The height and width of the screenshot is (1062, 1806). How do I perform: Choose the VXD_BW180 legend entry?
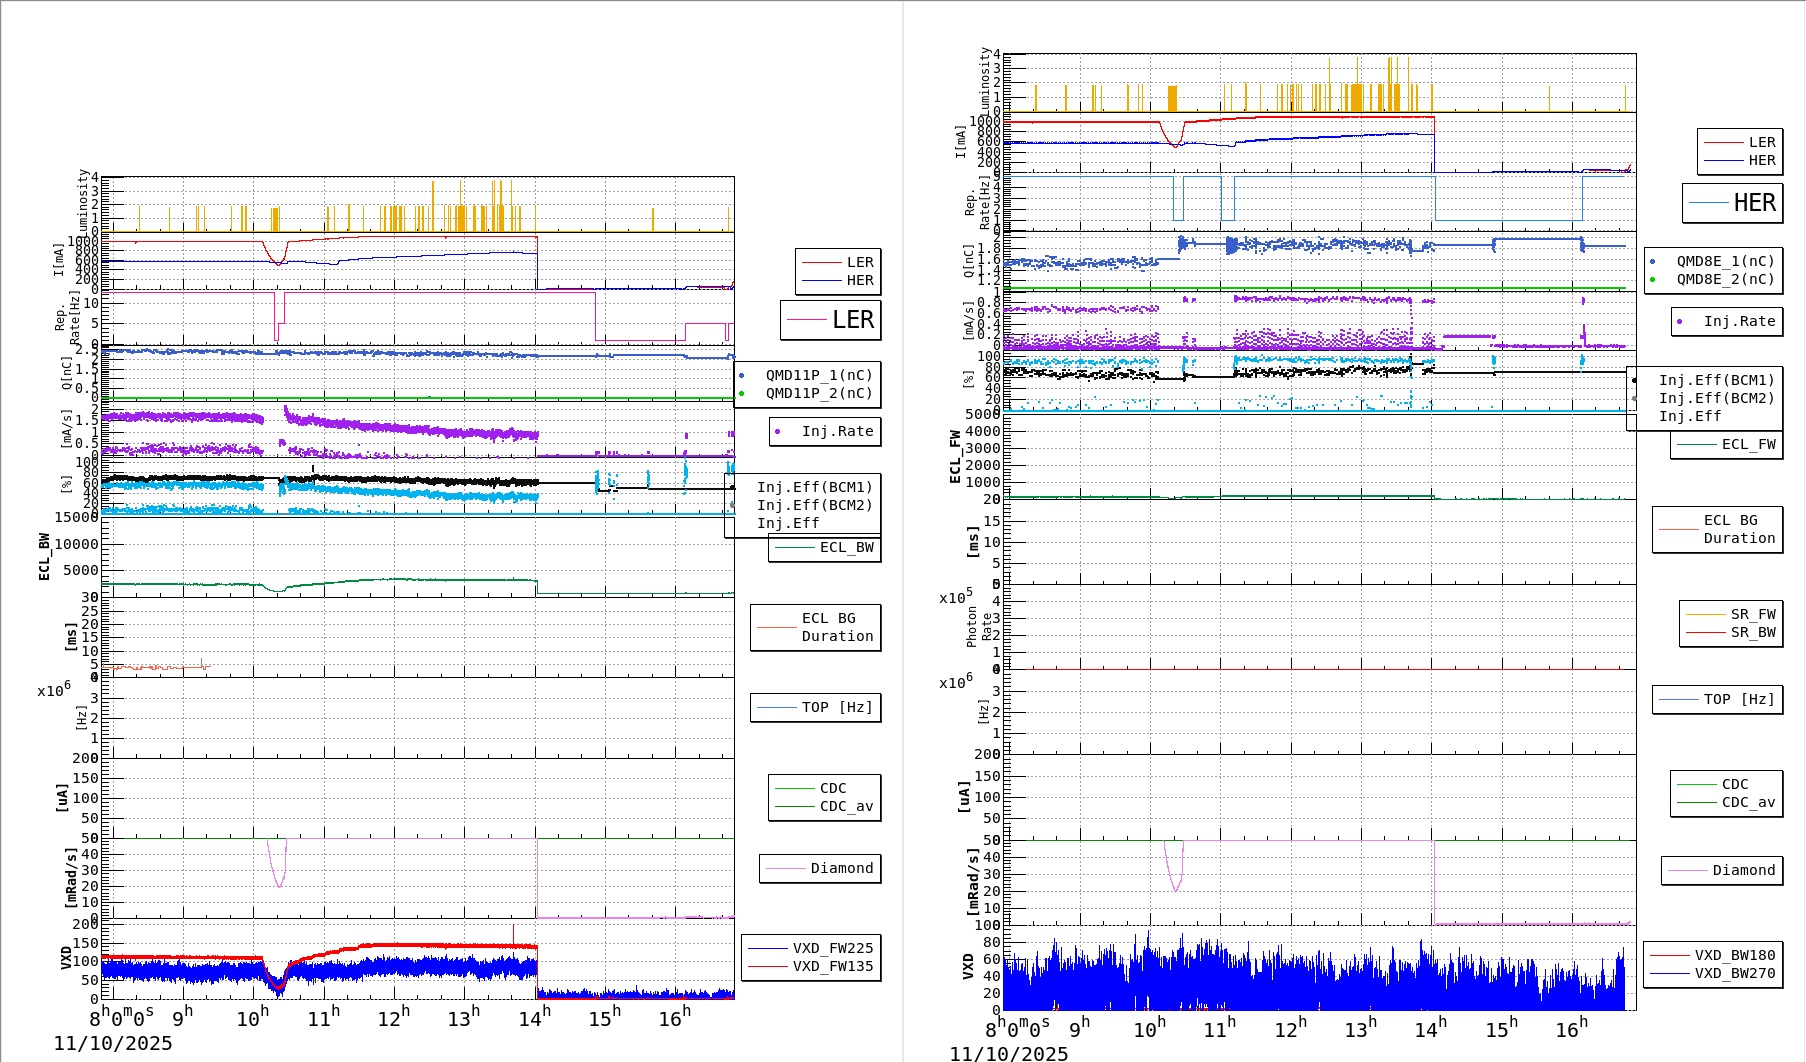[x=1734, y=956]
